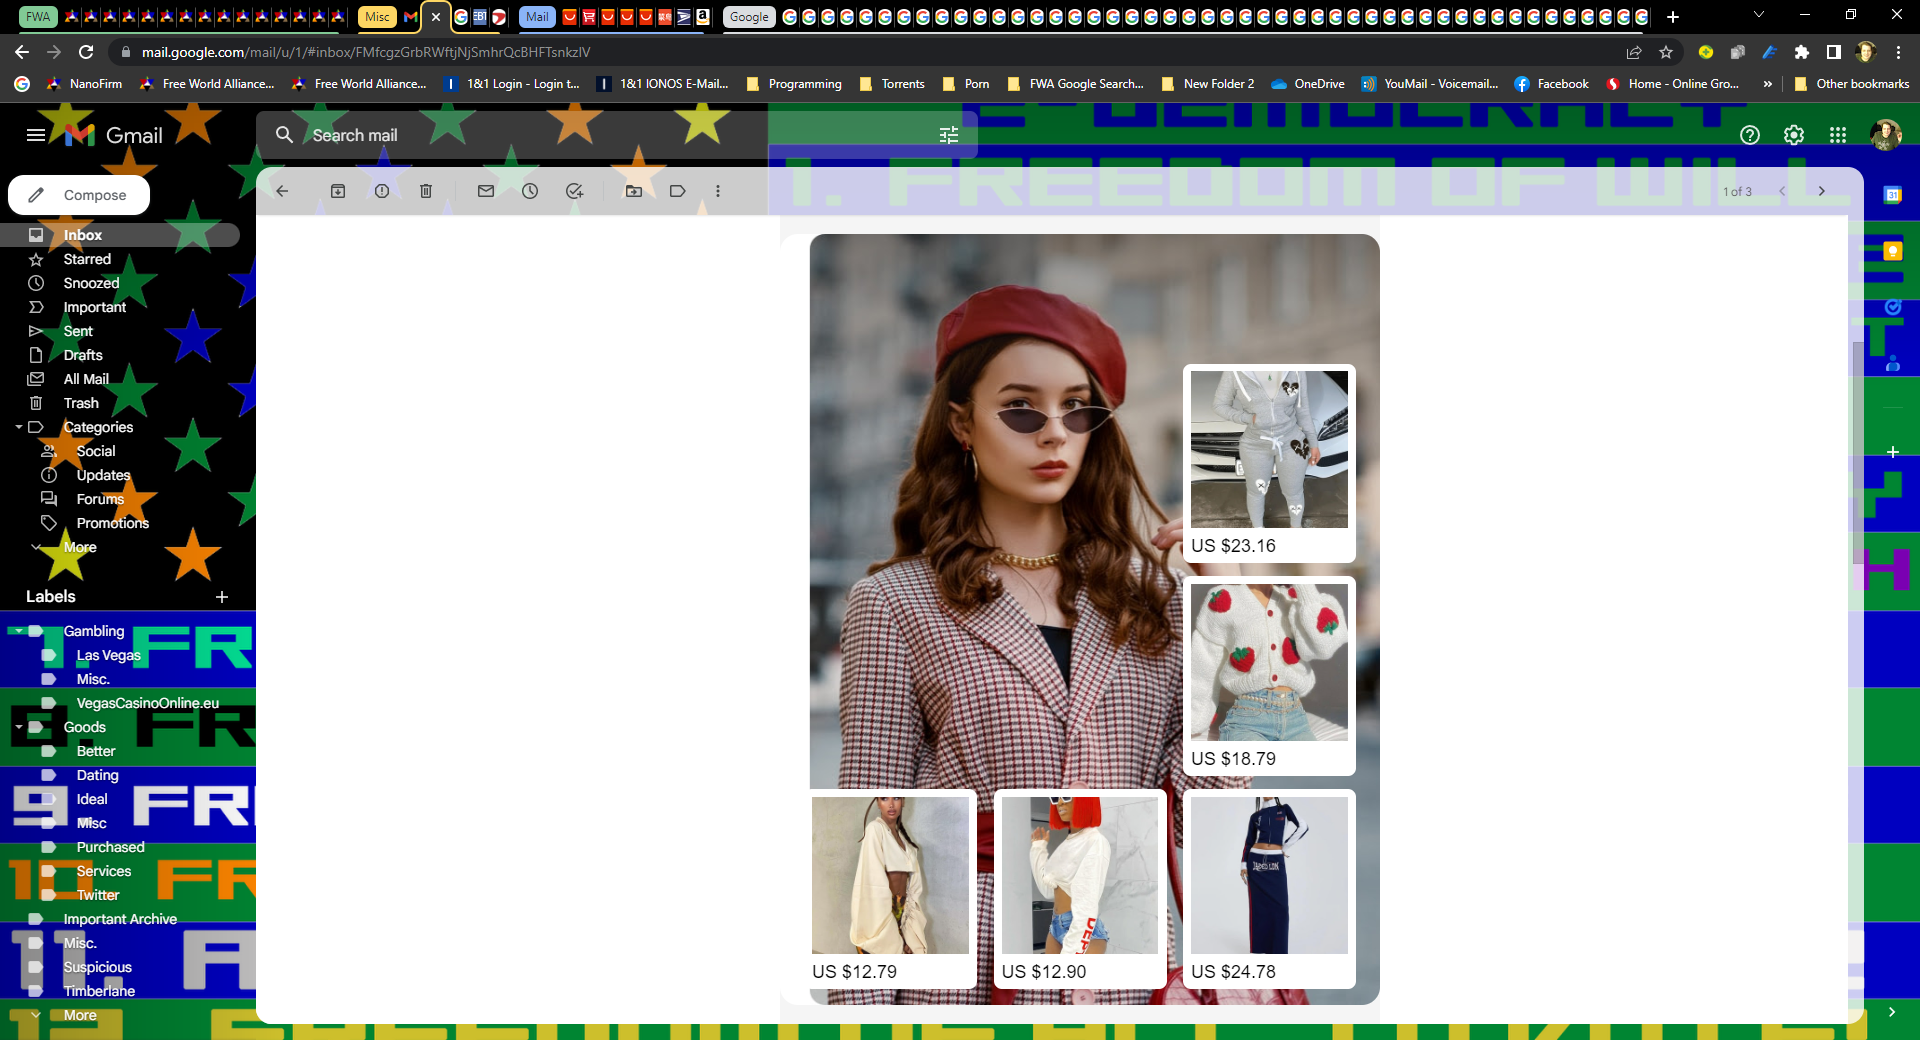Delete the email with trash icon

coord(426,191)
